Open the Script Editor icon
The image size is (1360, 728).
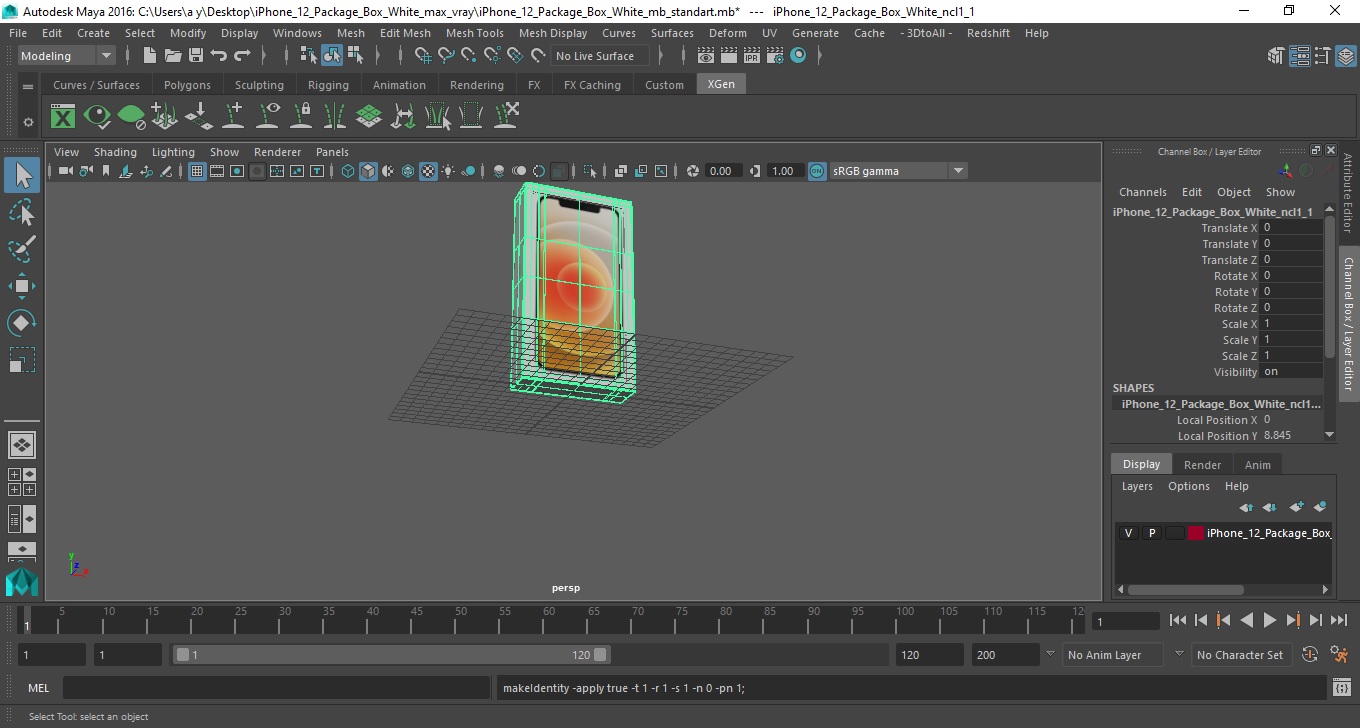point(1342,688)
